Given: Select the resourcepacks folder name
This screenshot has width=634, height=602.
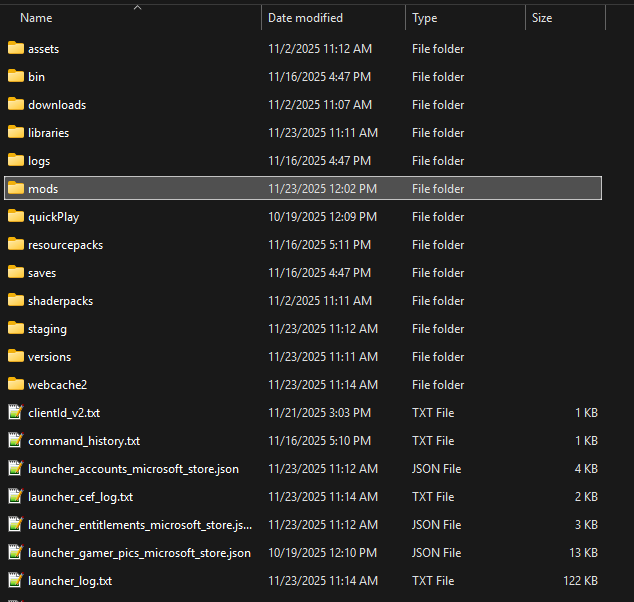Looking at the screenshot, I should coord(66,245).
